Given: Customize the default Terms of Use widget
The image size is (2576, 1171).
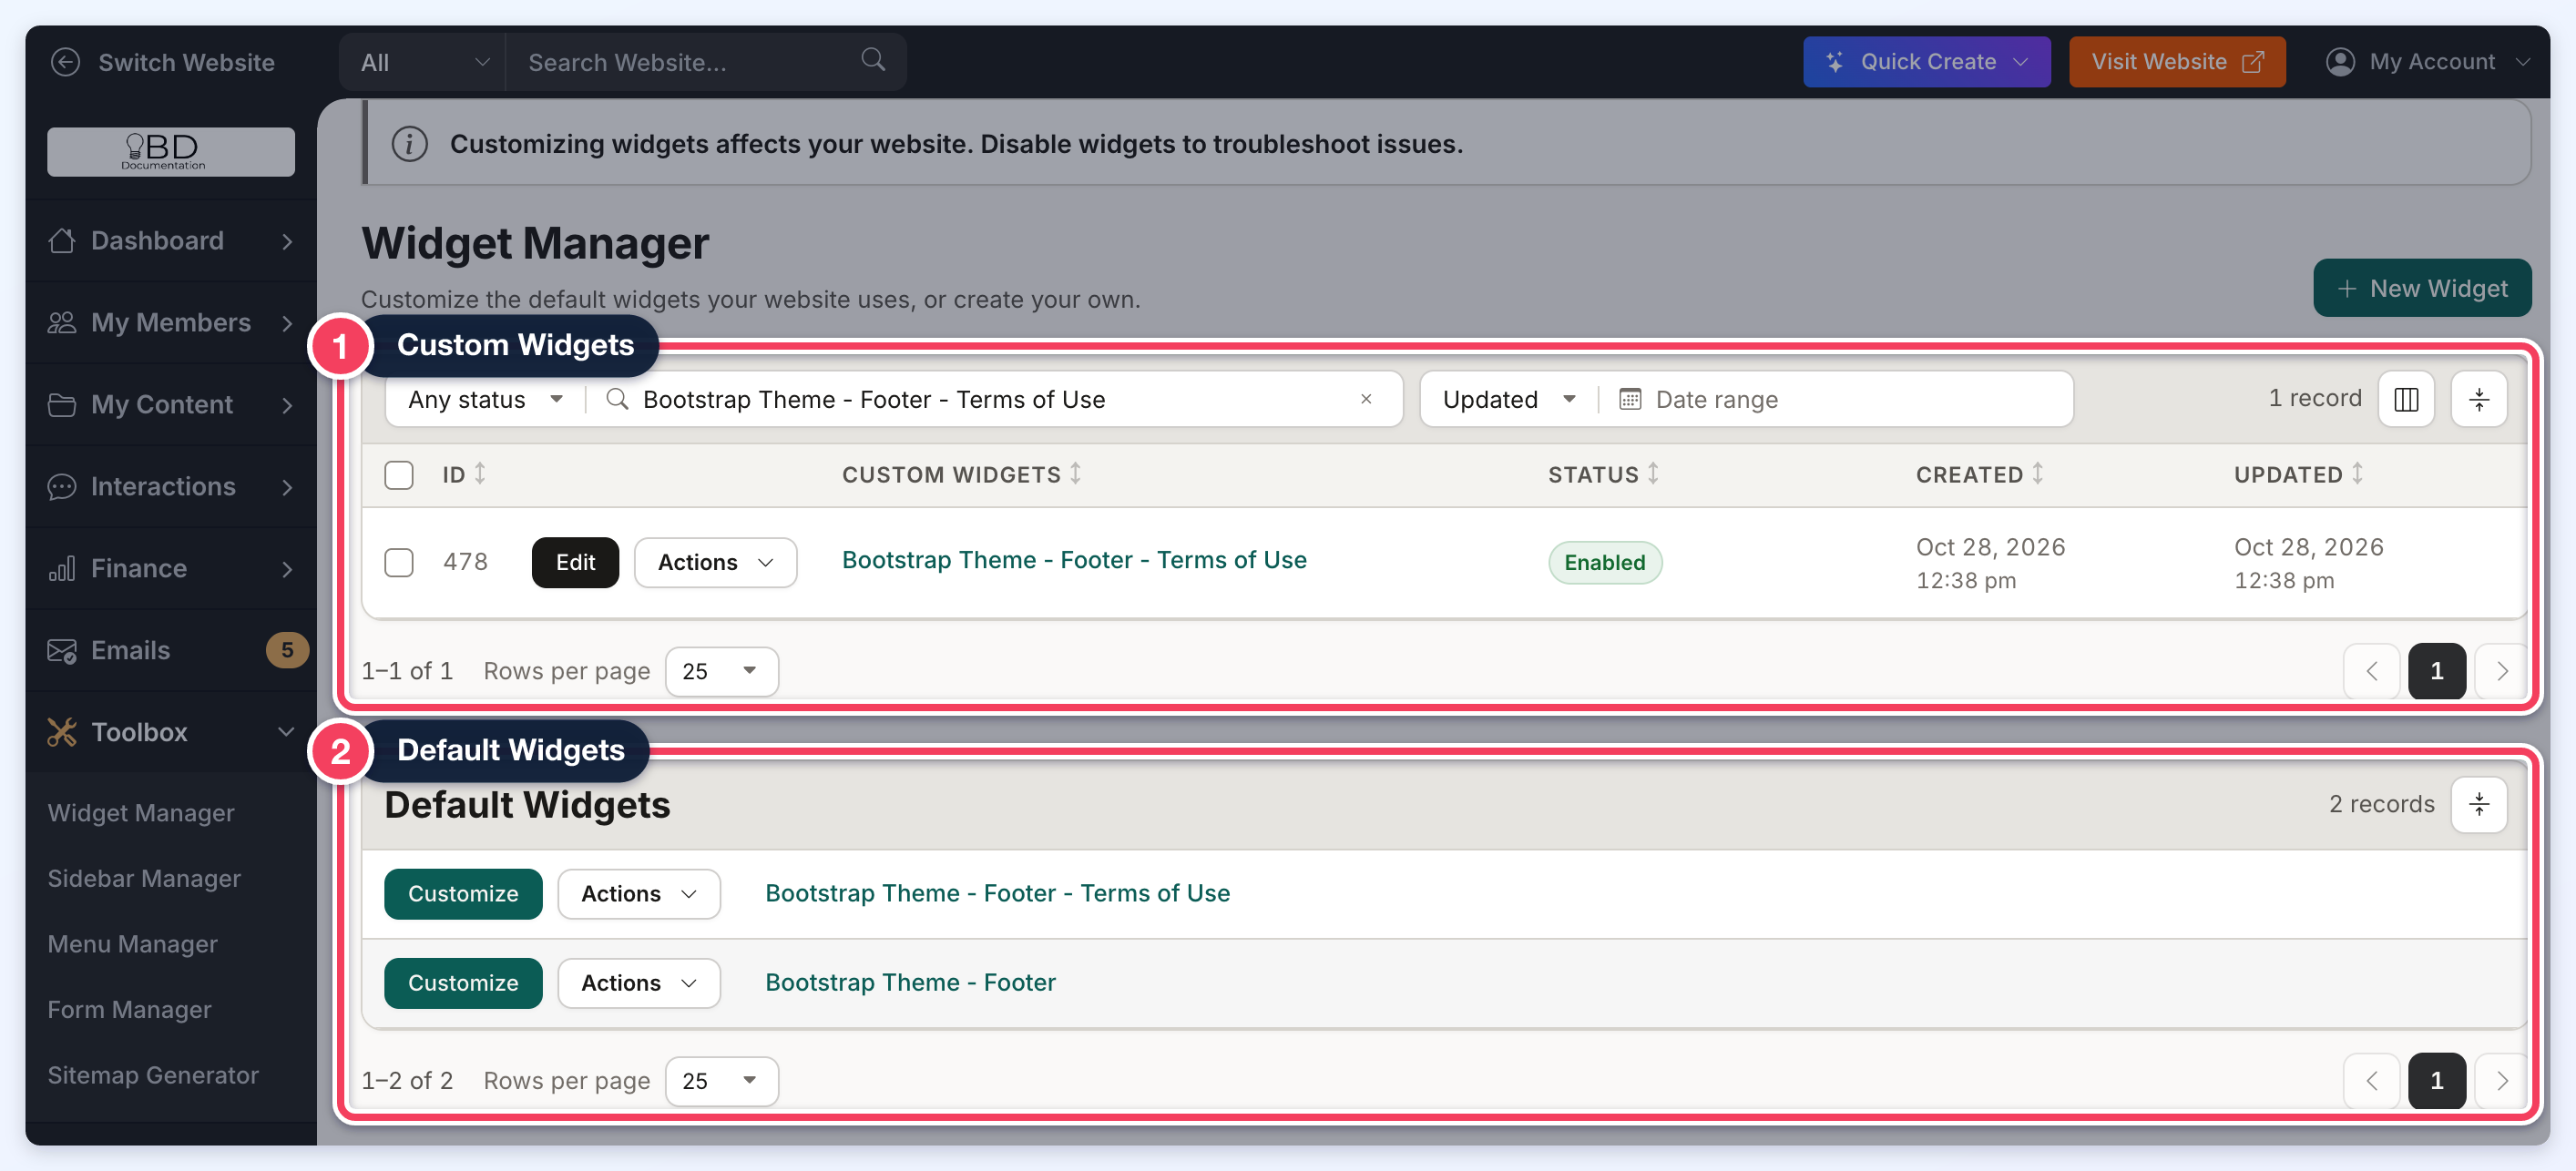Looking at the screenshot, I should [x=463, y=894].
